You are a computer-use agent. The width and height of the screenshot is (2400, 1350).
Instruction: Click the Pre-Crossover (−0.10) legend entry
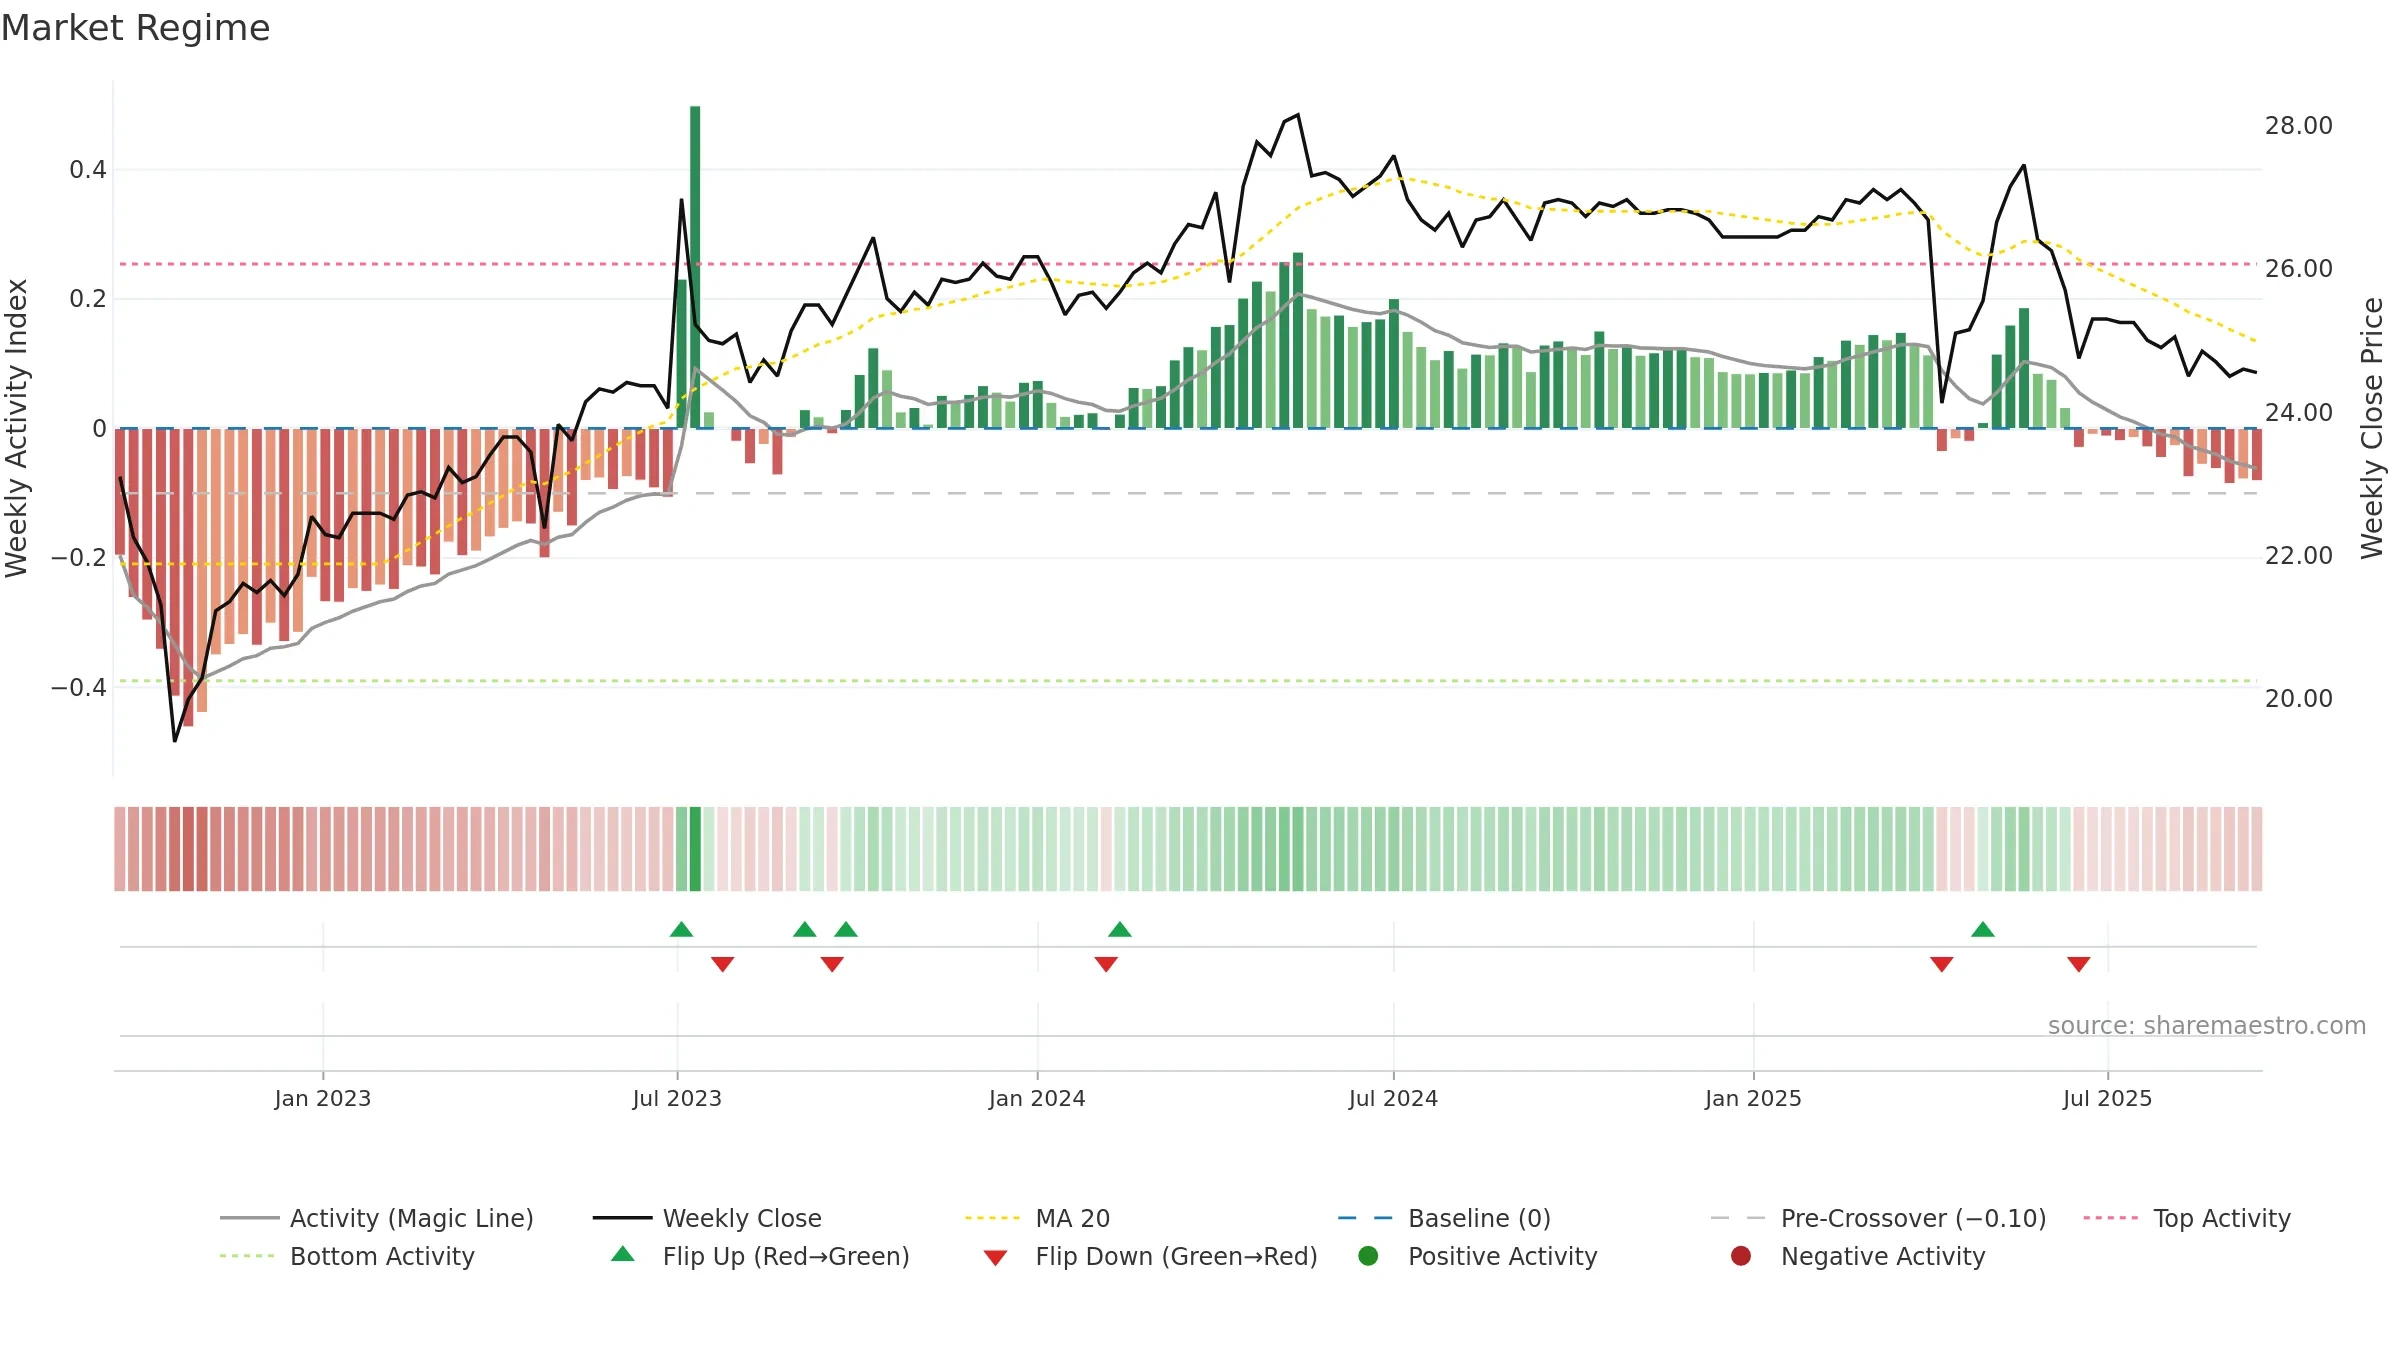coord(1879,1218)
